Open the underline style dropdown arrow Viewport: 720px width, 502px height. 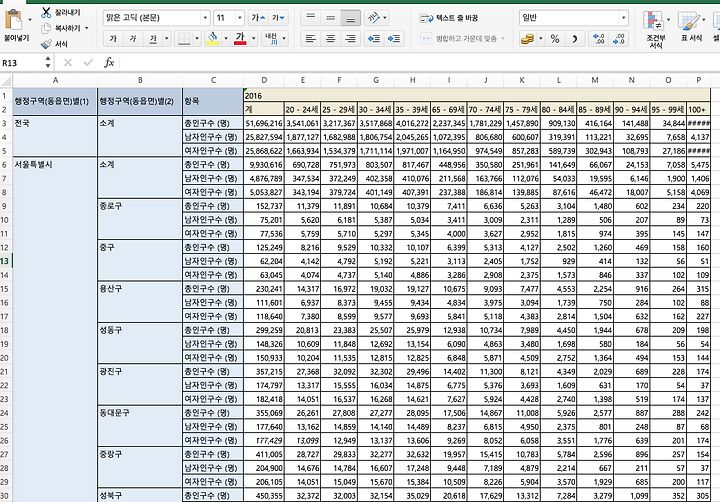tap(167, 39)
